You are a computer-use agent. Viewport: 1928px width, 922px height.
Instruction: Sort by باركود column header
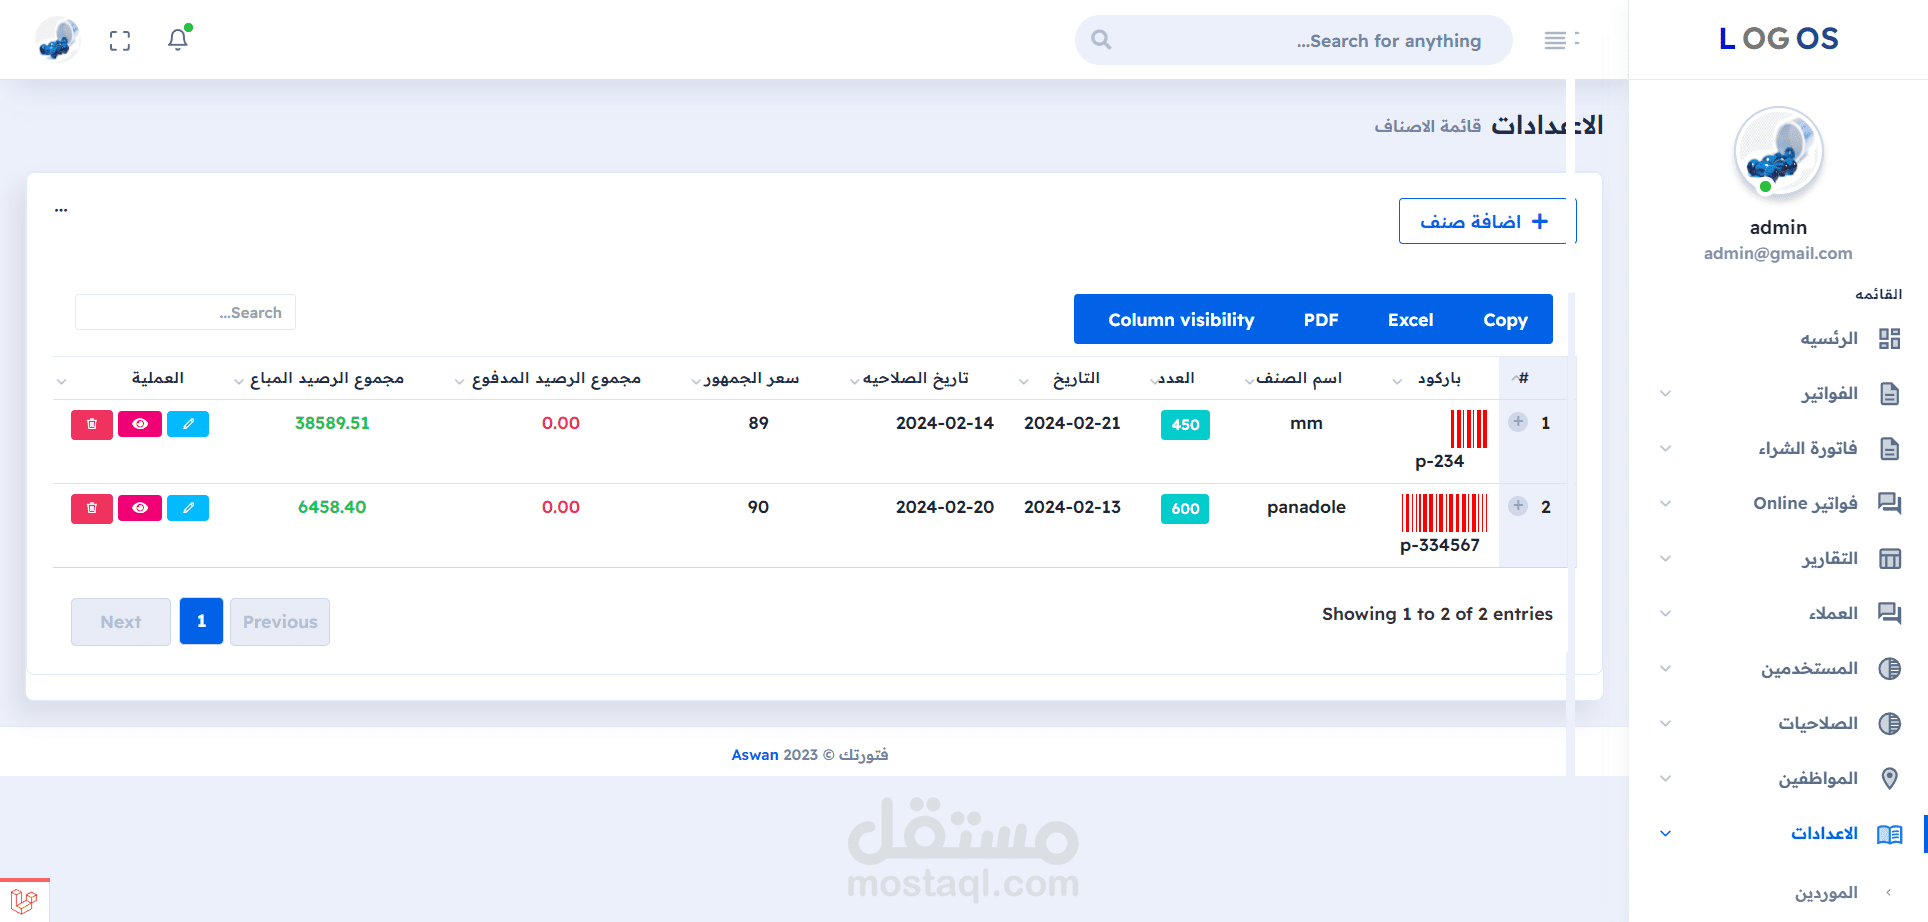(x=1439, y=378)
